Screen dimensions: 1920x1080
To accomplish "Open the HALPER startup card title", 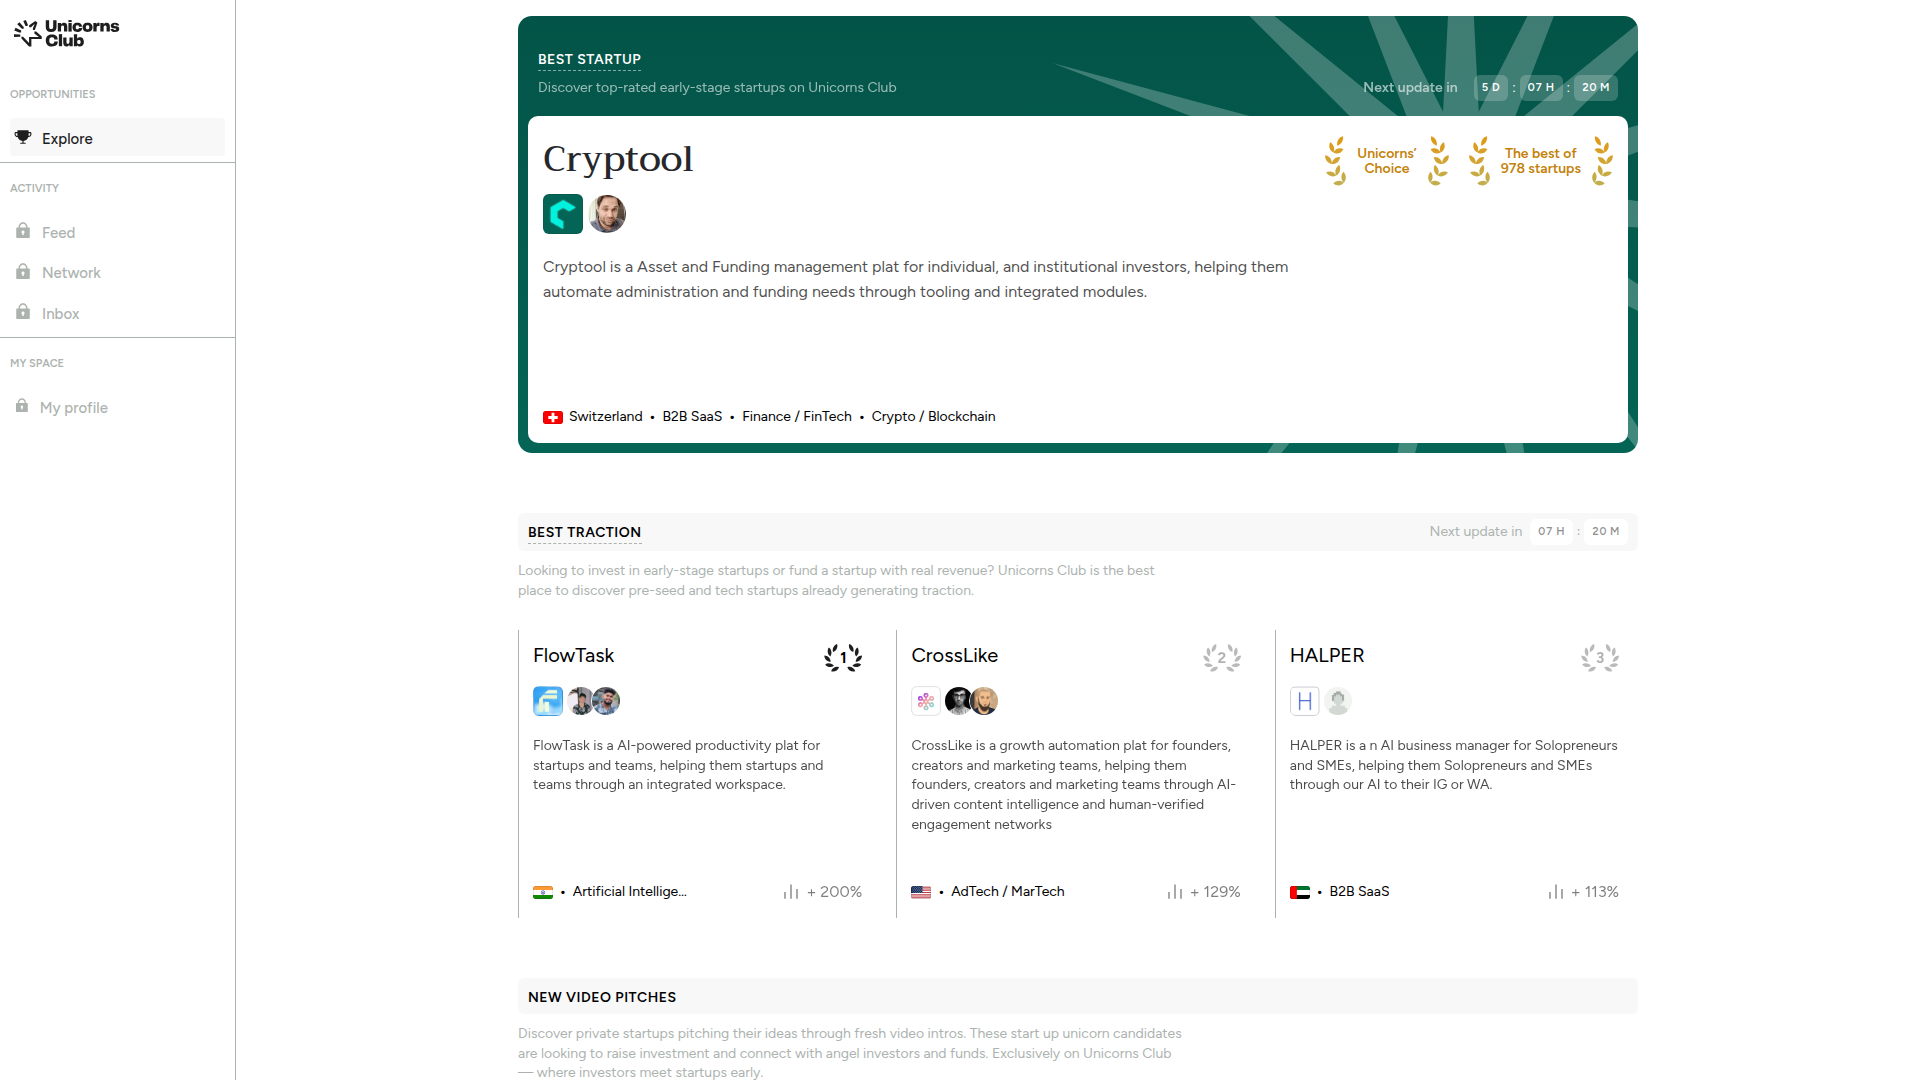I will coord(1326,655).
